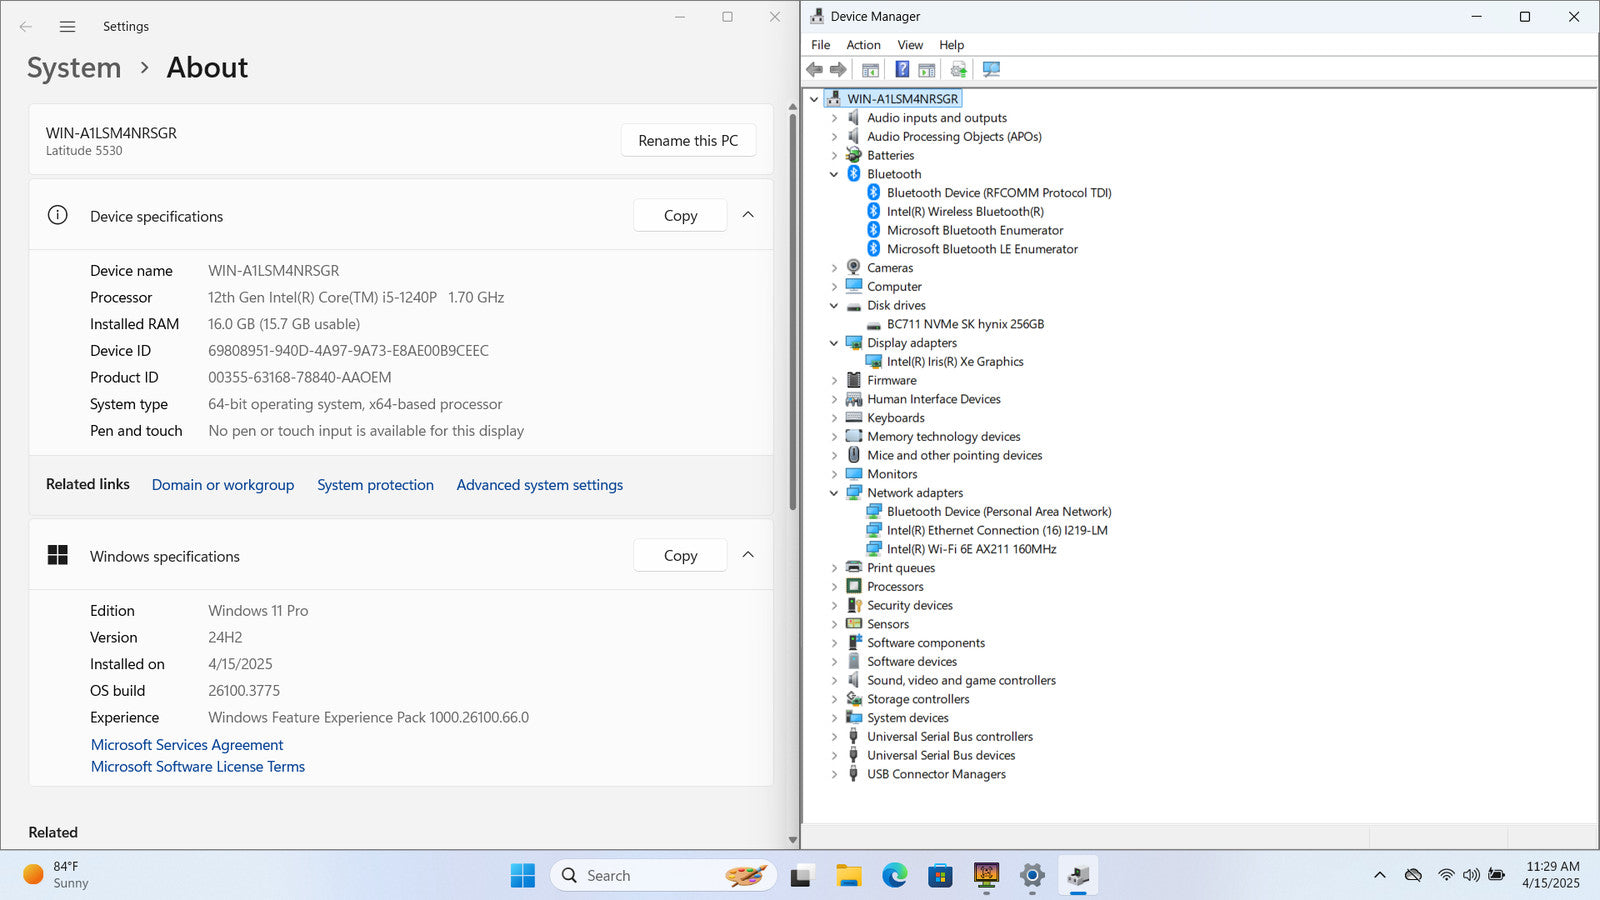This screenshot has width=1600, height=900.
Task: Open the Windows Start button
Action: [x=523, y=876]
